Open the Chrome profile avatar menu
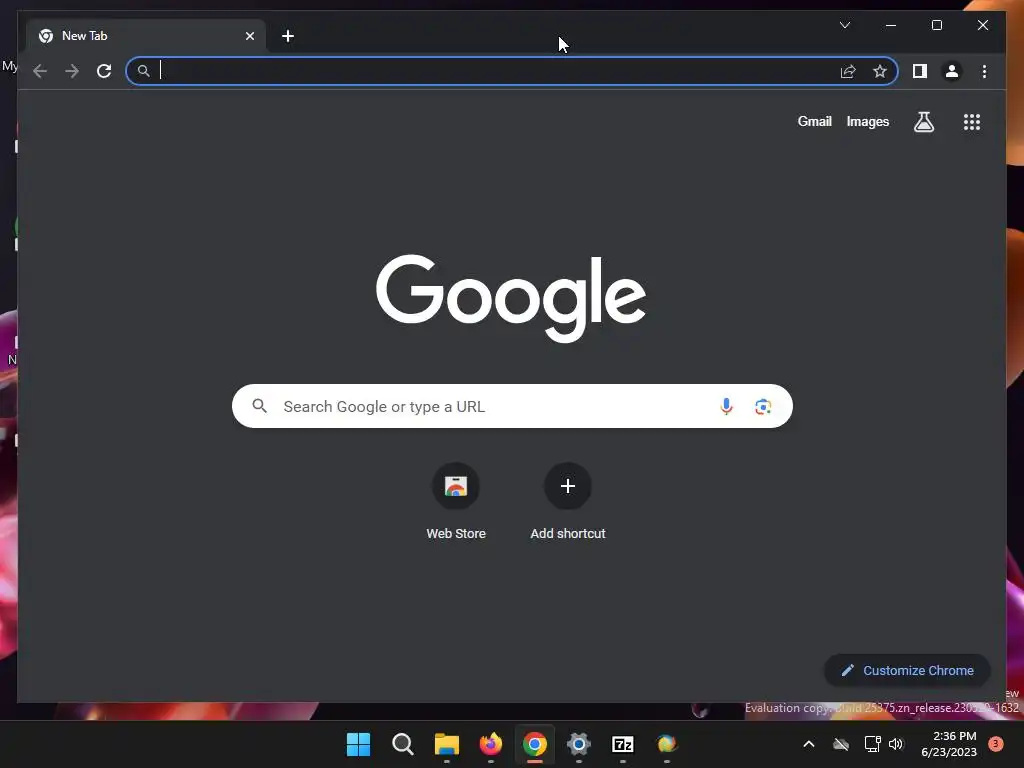This screenshot has height=768, width=1024. click(952, 71)
